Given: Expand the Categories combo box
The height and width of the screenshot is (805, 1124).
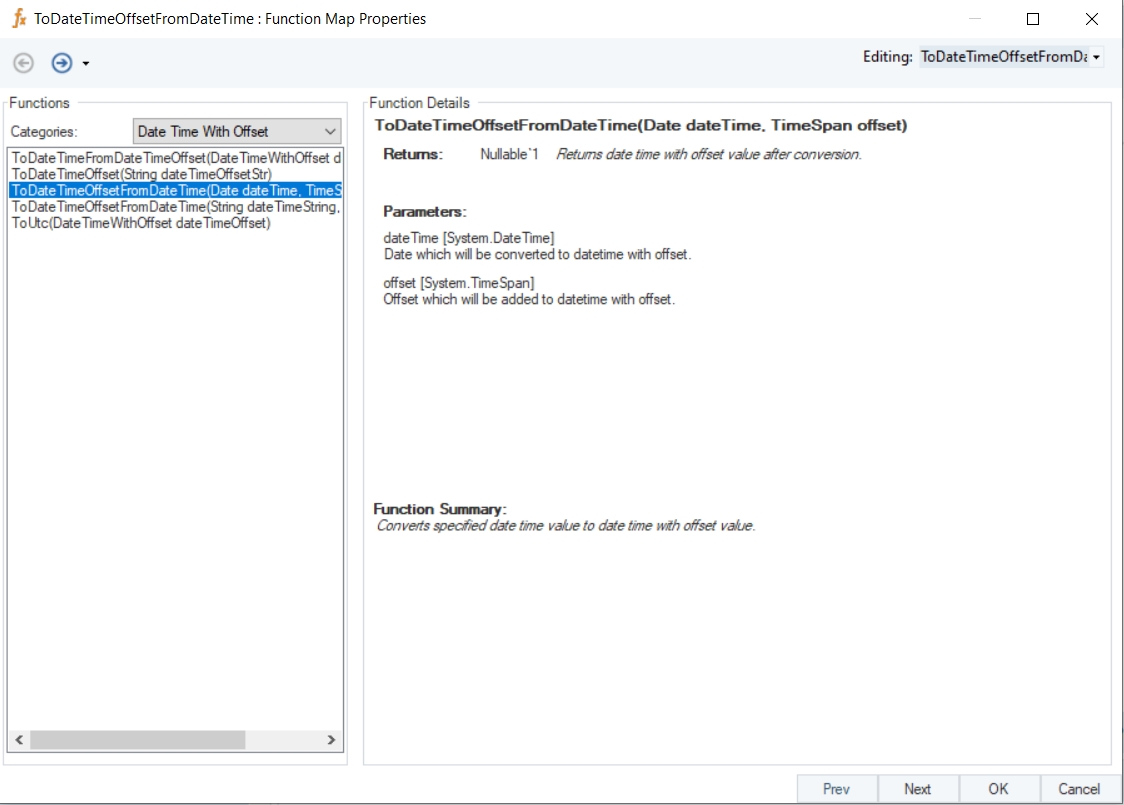Looking at the screenshot, I should click(x=330, y=131).
